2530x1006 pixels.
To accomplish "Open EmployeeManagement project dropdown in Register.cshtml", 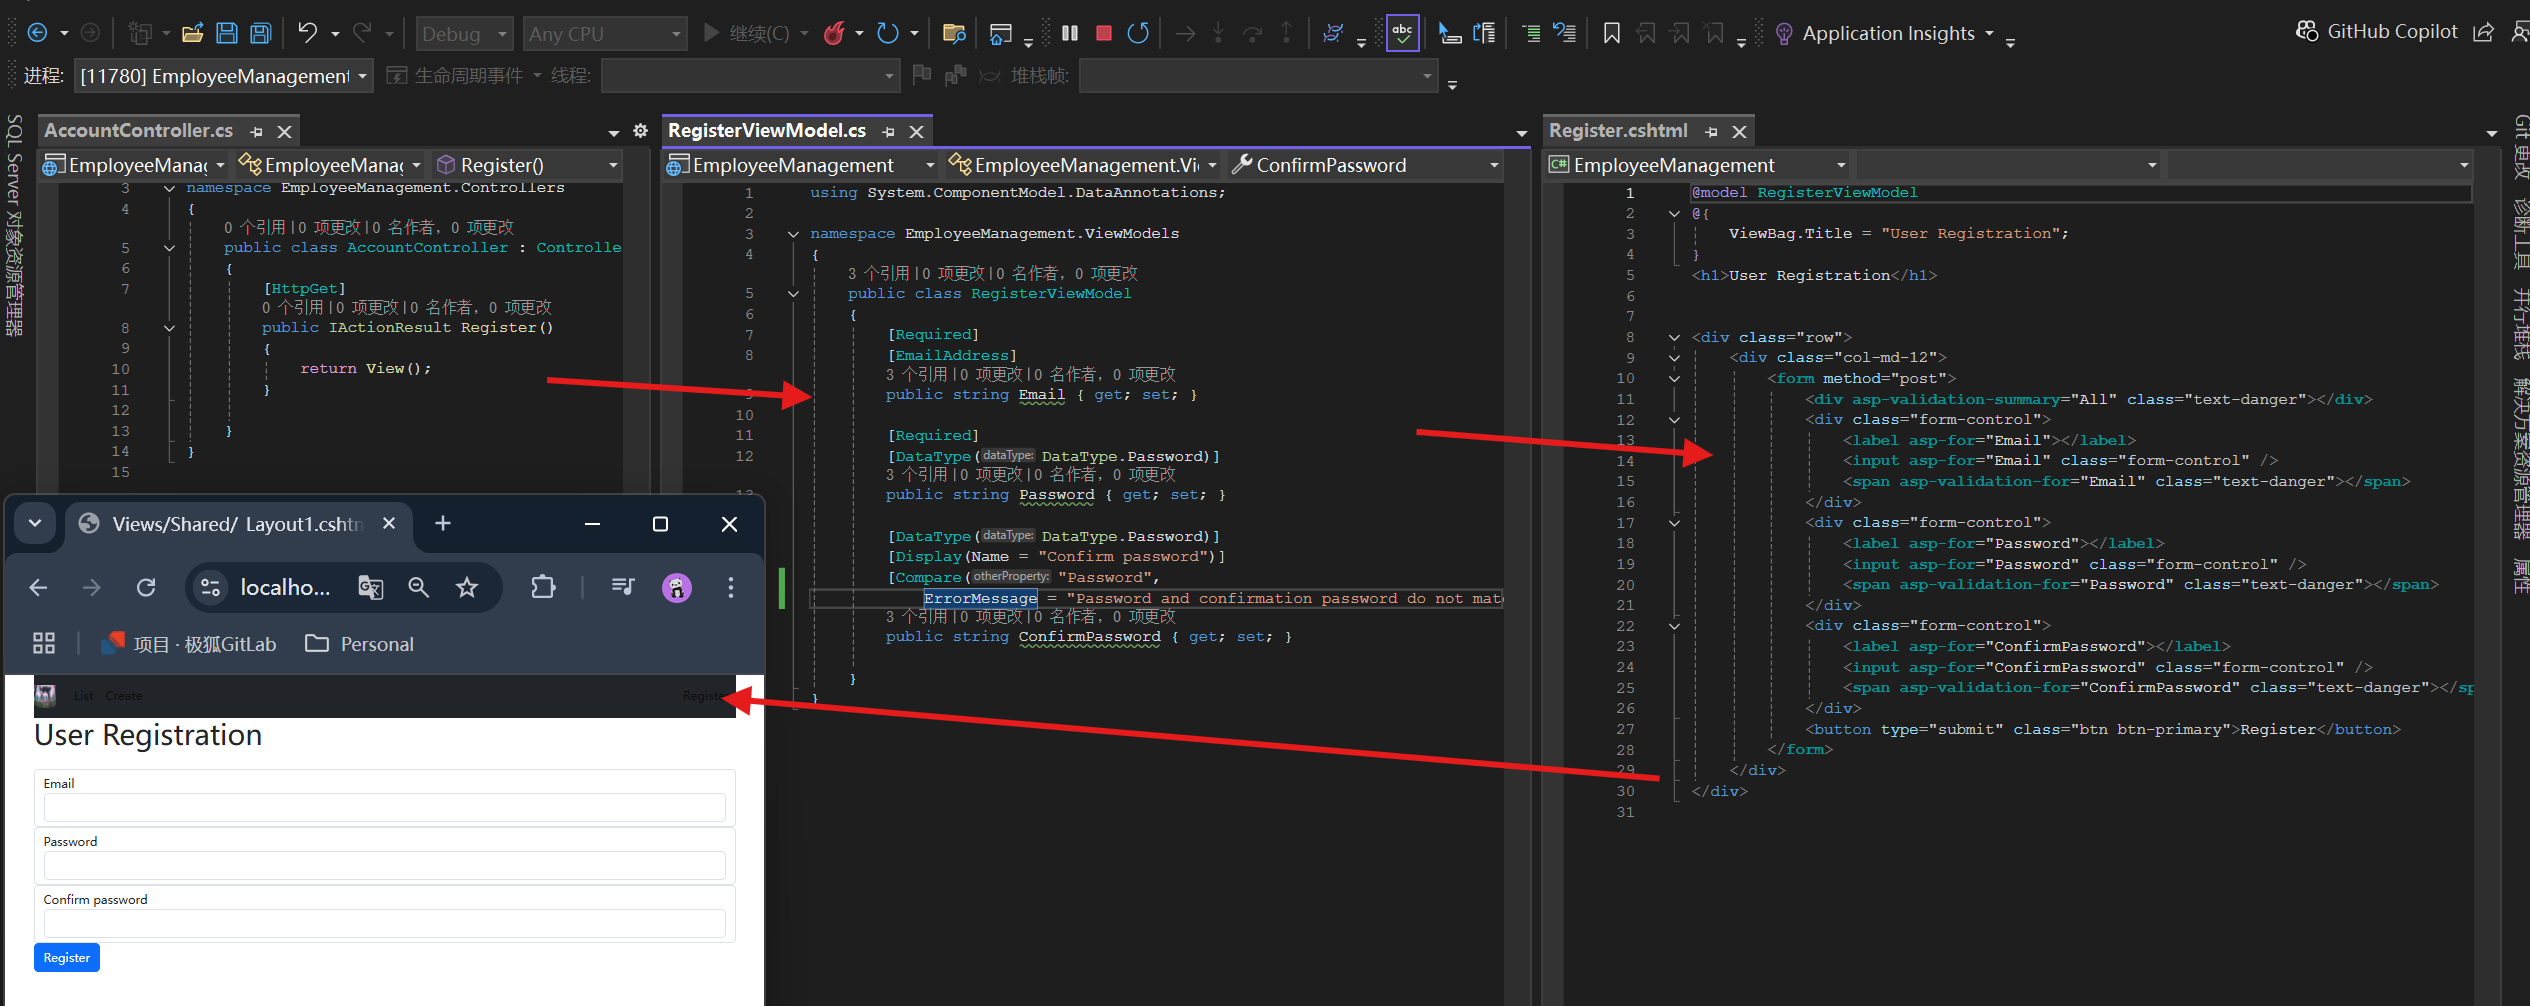I will [x=1696, y=165].
